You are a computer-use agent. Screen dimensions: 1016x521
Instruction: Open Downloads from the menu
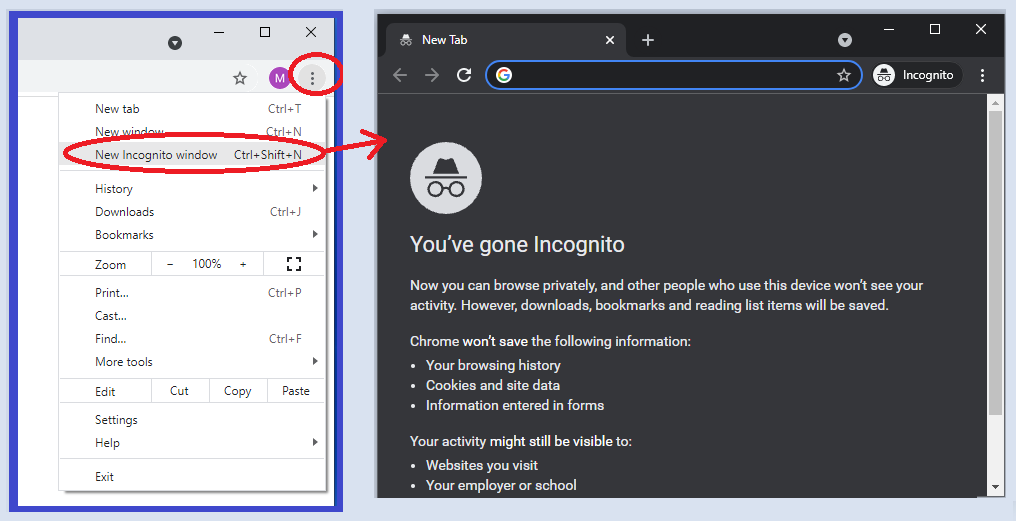click(192, 212)
